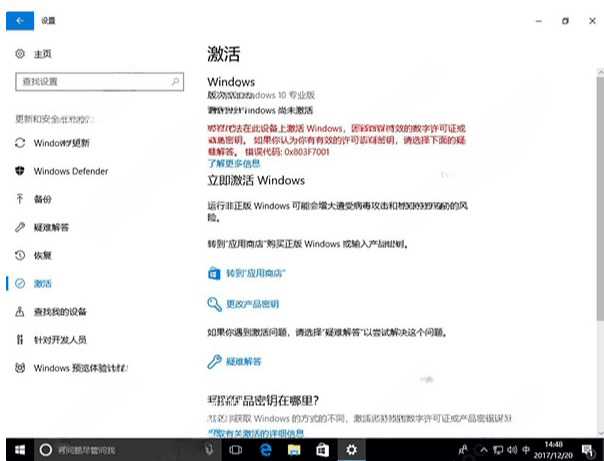Screen dimensions: 604x461
Task: Open activation details link at bottom
Action: pyautogui.click(x=256, y=433)
